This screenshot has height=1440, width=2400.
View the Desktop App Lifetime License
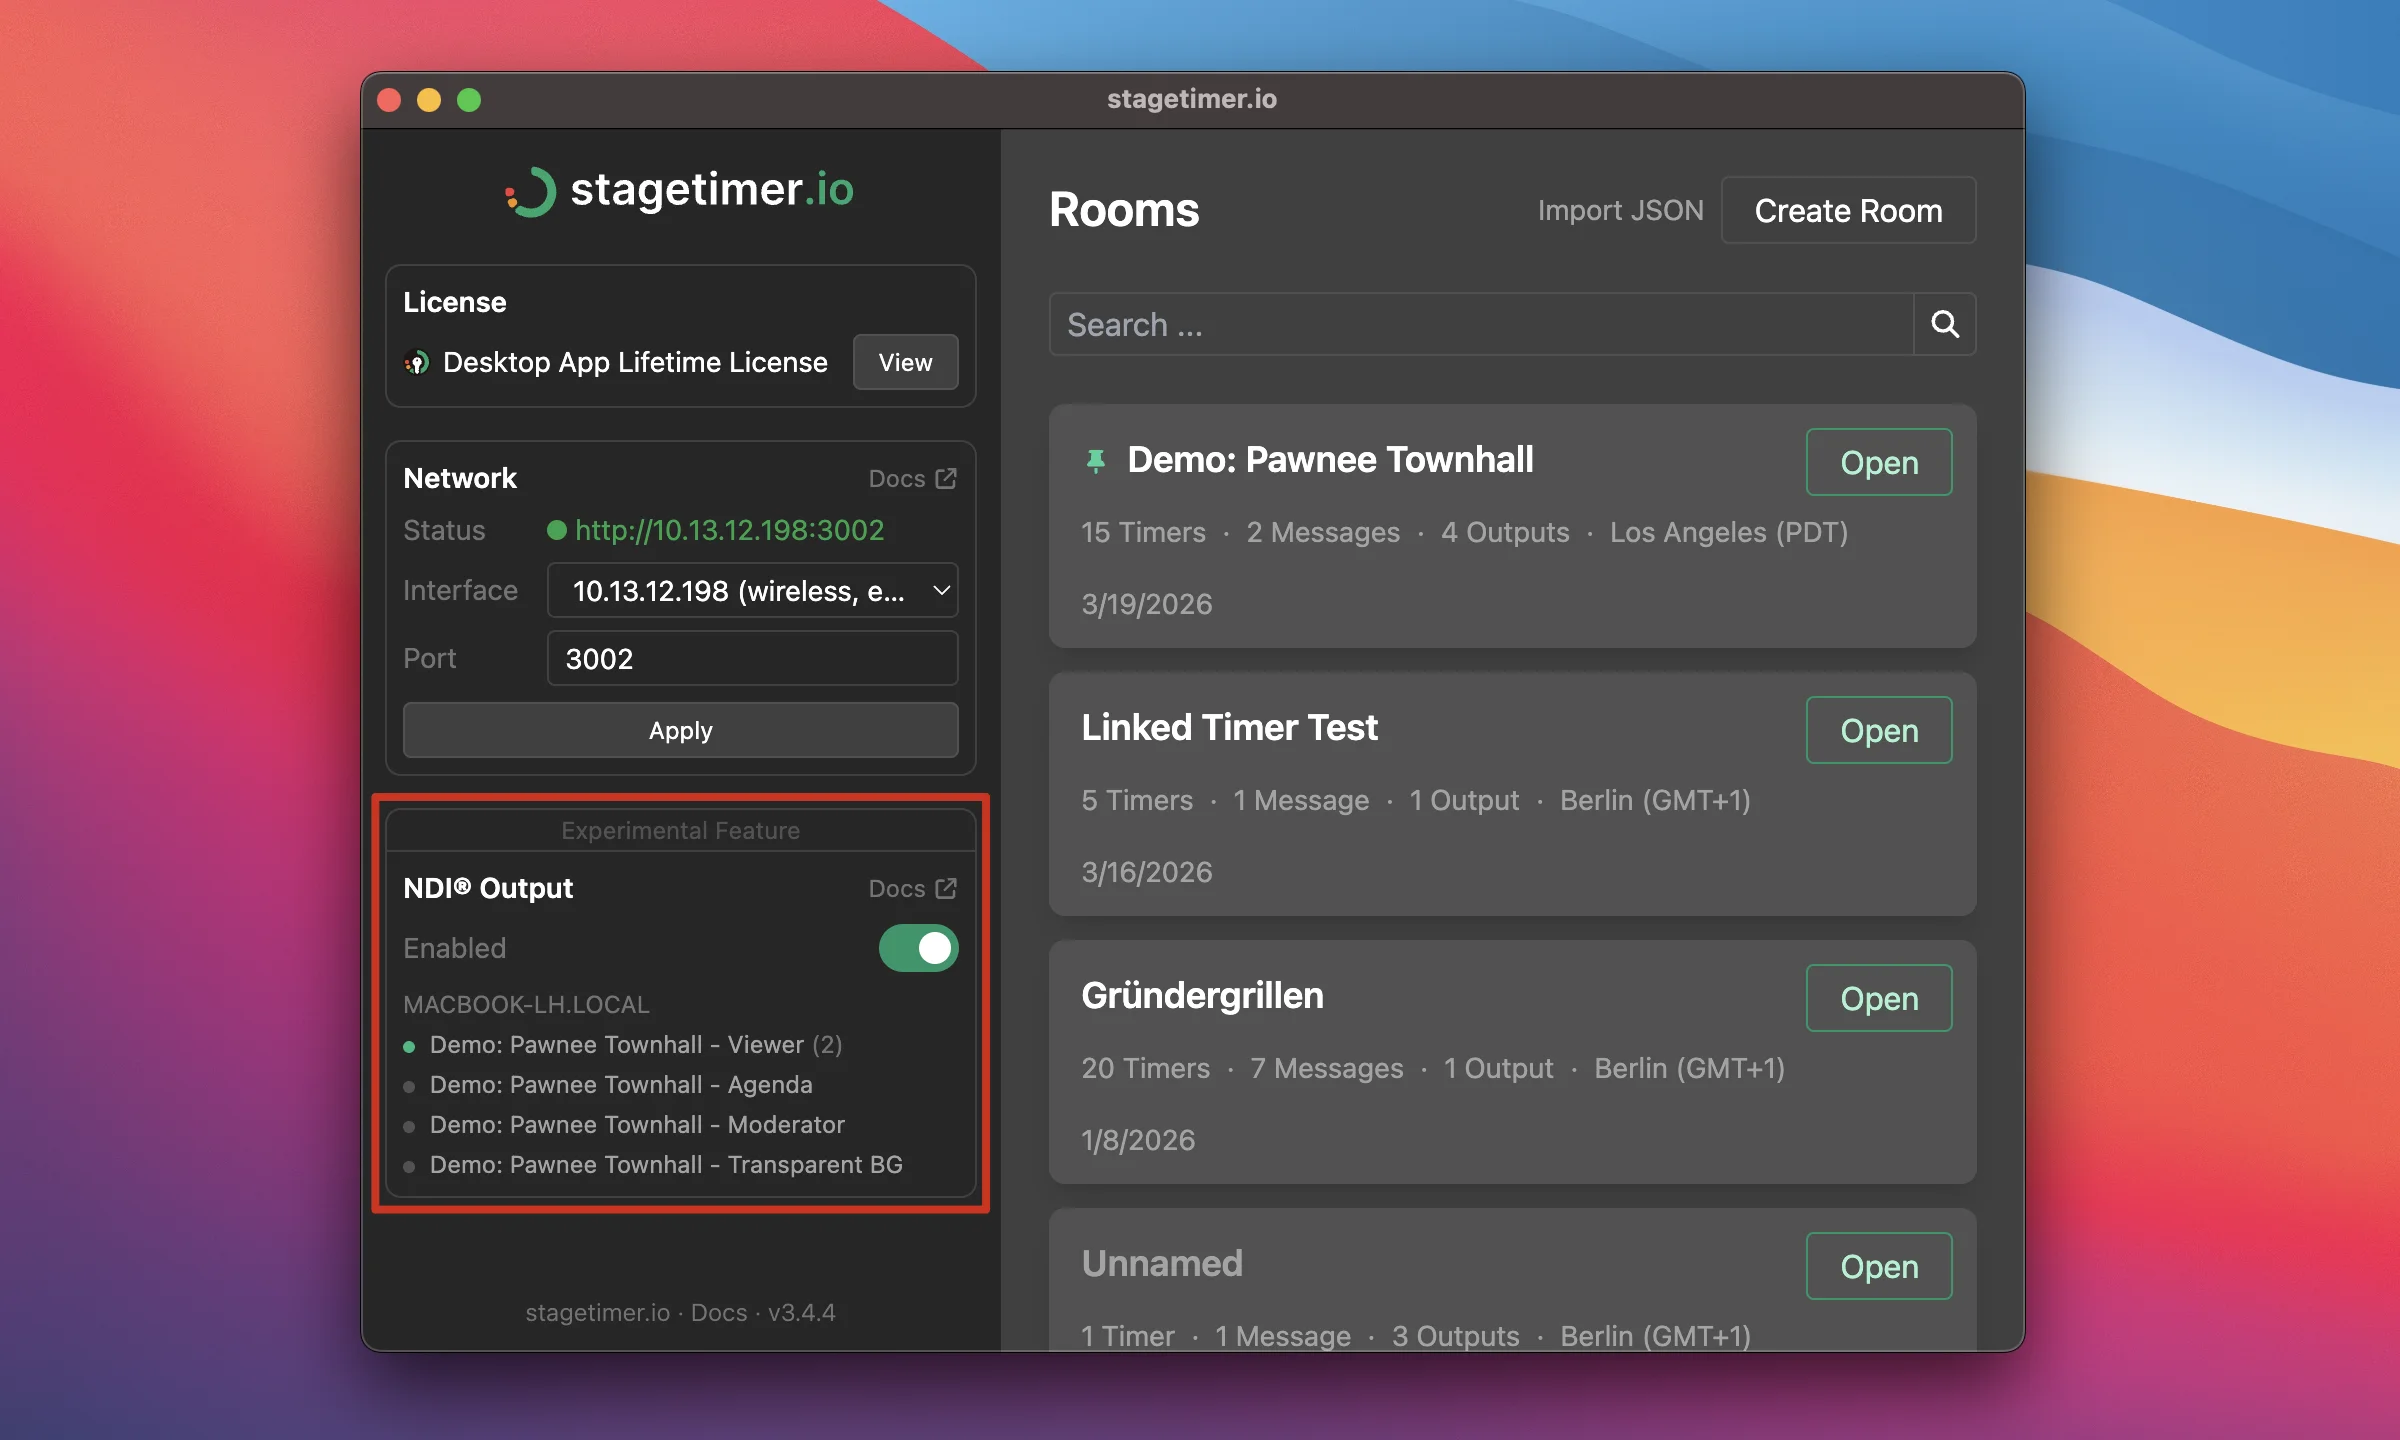click(905, 362)
